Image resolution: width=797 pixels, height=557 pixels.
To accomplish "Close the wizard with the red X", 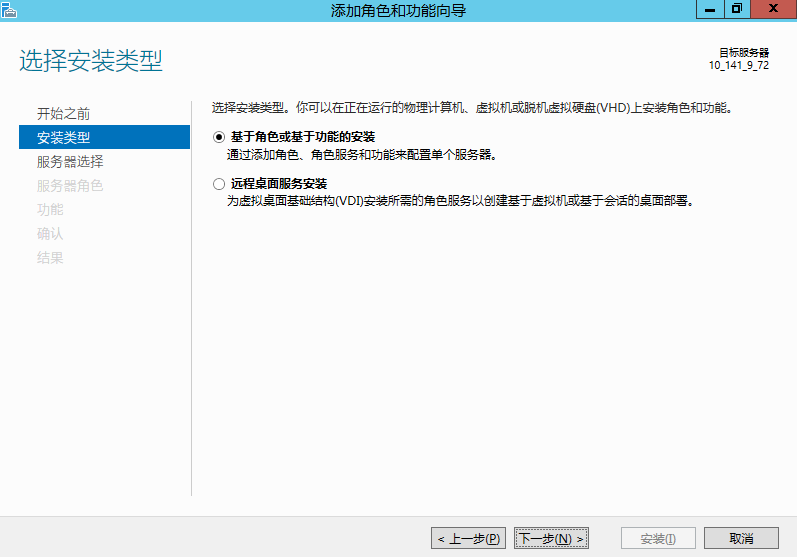I will point(773,9).
